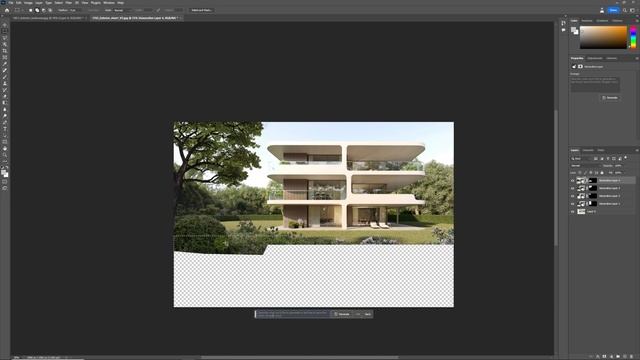640x360 pixels.
Task: Click the Select and Mask button
Action: 202,10
